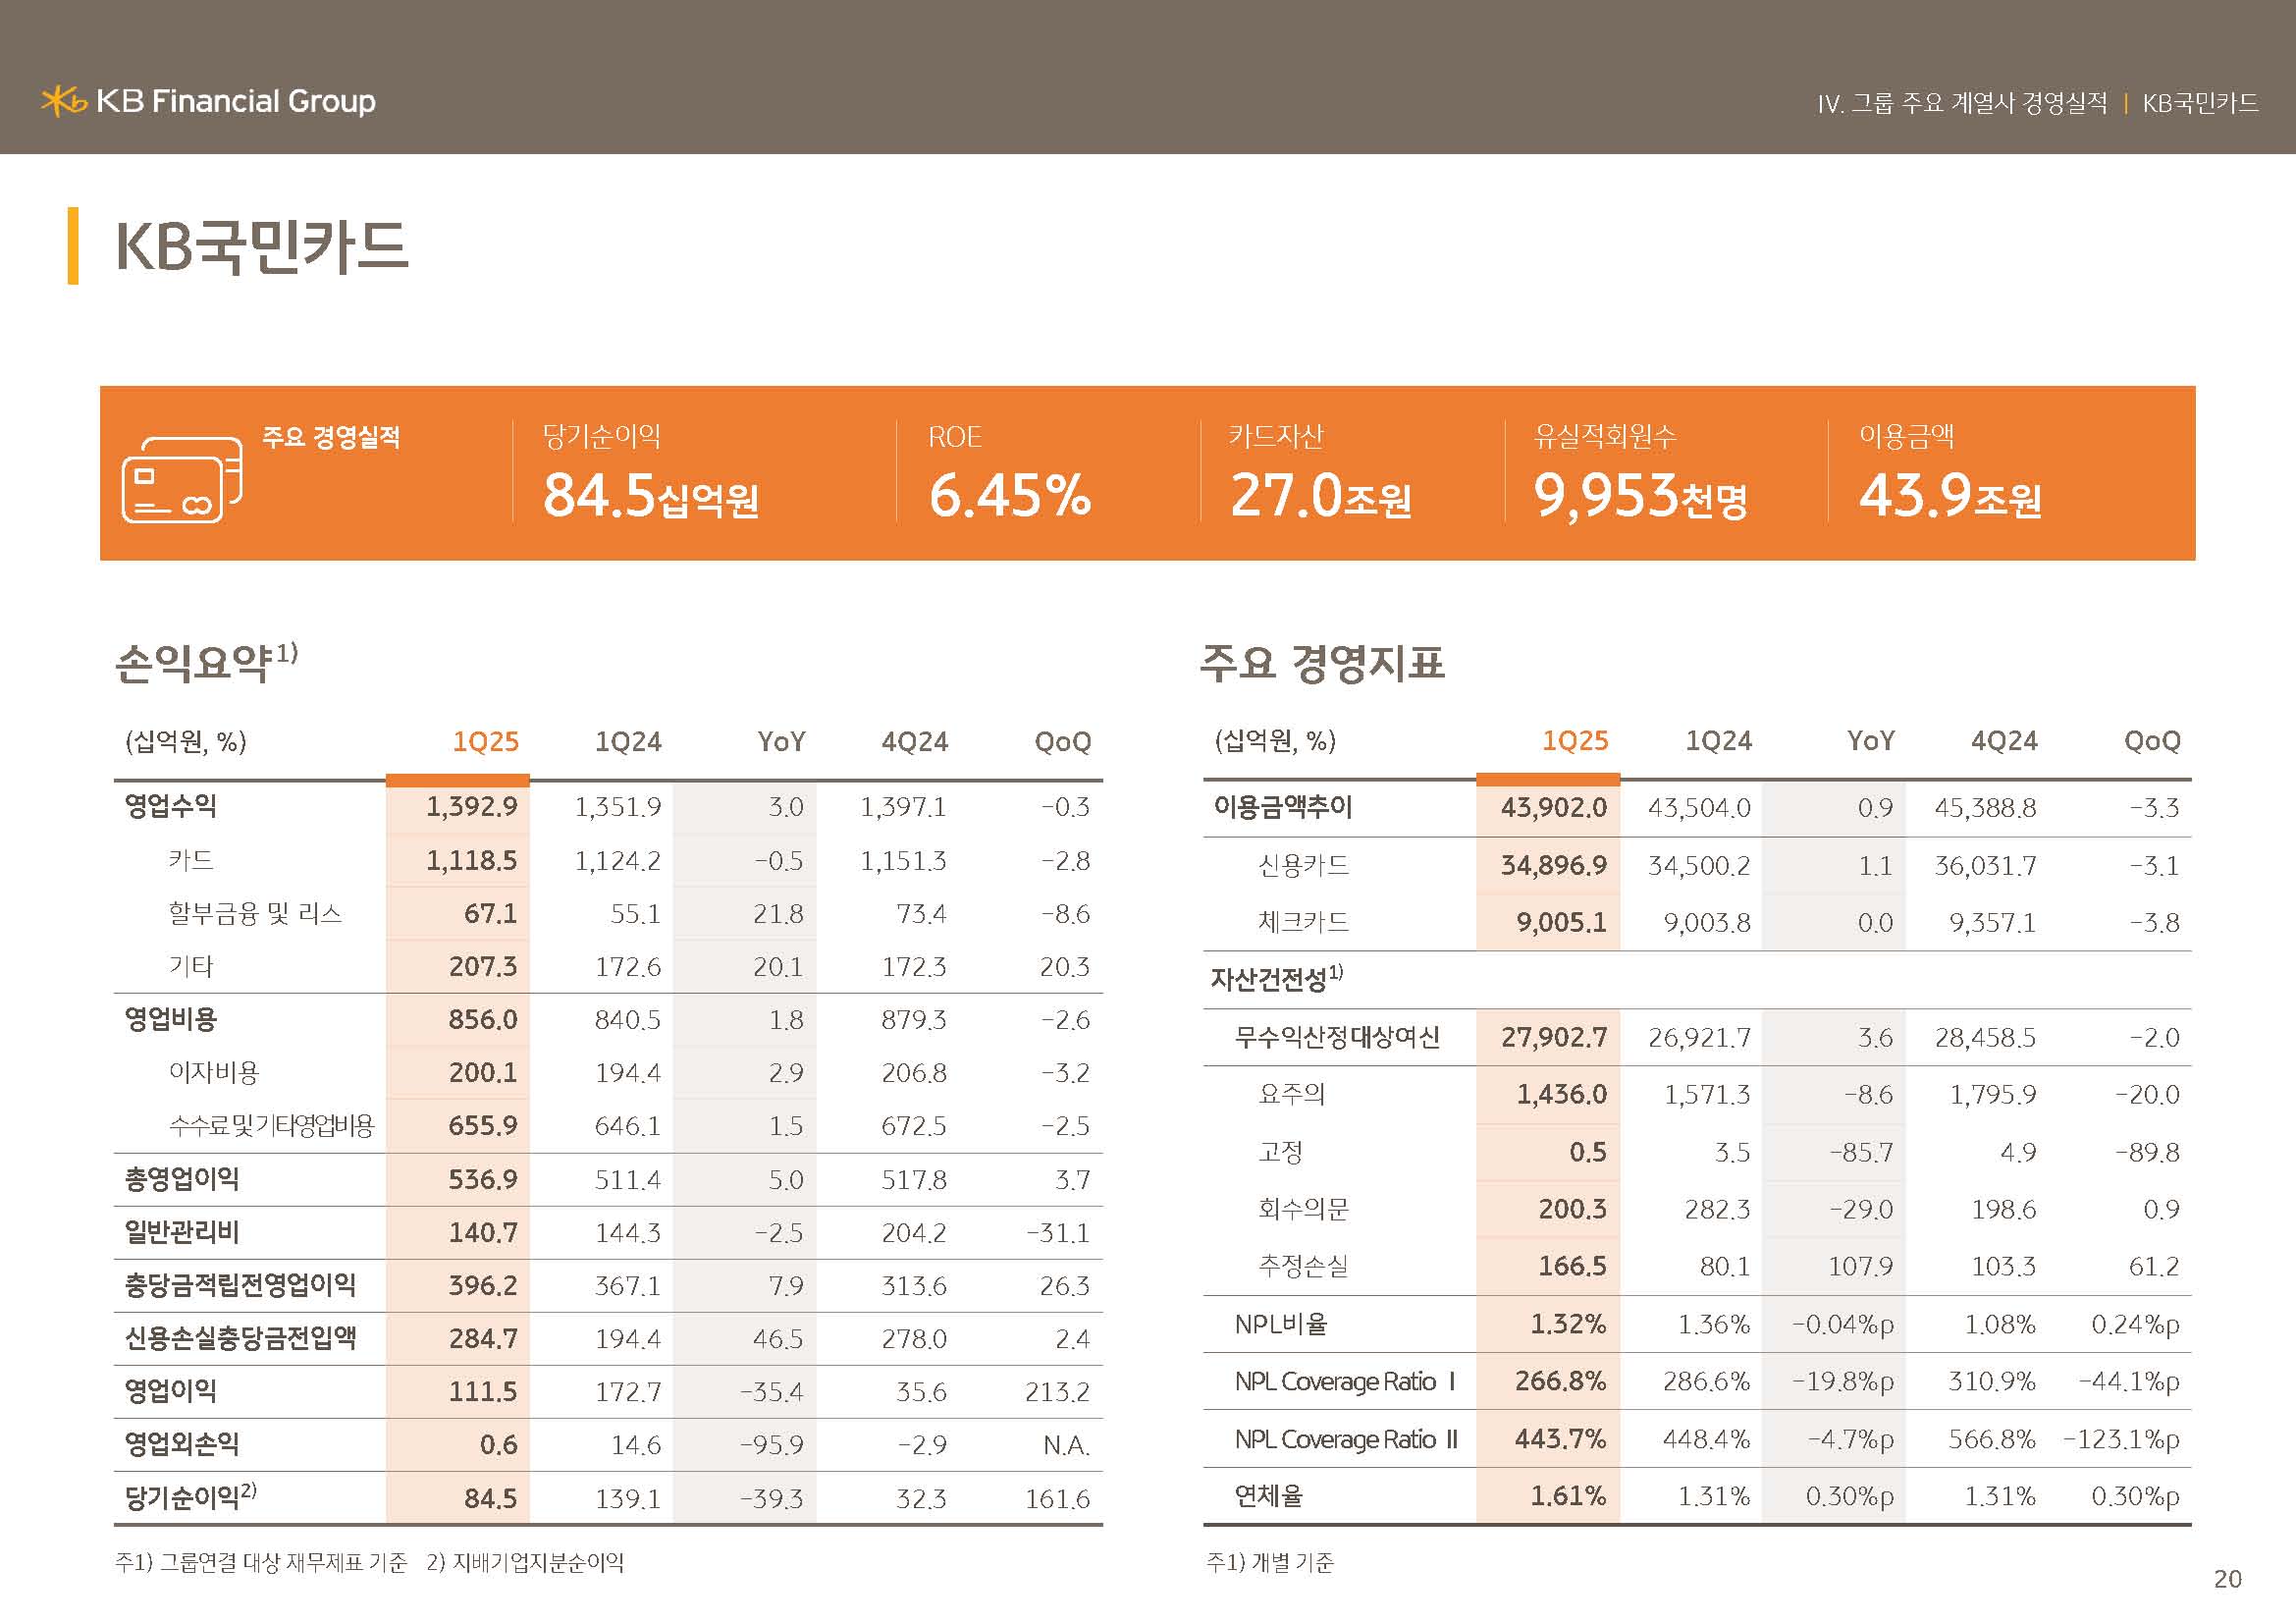2296x1624 pixels.
Task: Click the 1.61% 연체율 value cell
Action: pos(1567,1496)
